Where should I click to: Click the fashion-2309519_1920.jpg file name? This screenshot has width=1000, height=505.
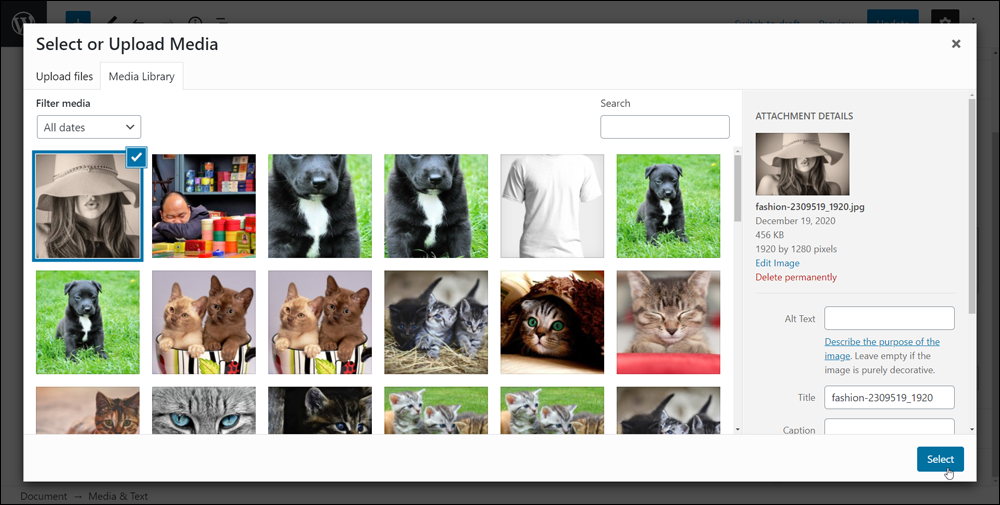point(810,207)
